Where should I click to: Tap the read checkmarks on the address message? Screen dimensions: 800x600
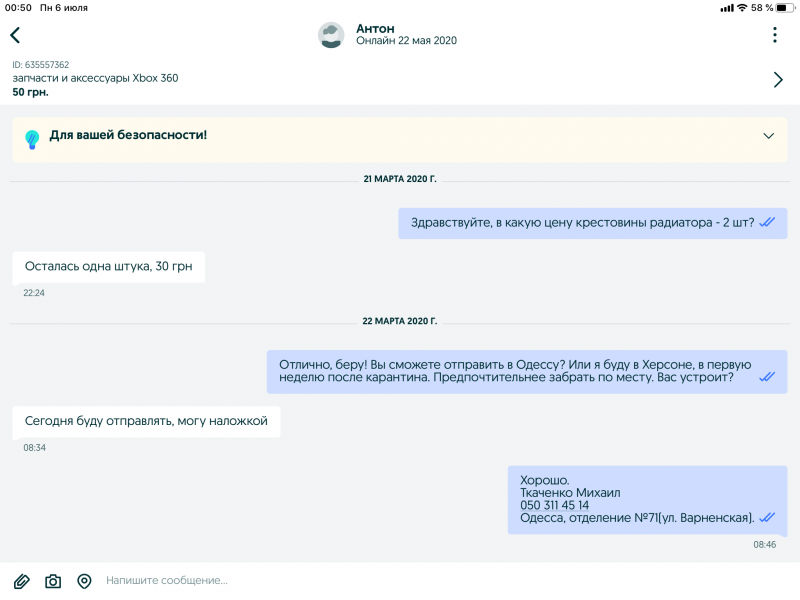point(767,517)
